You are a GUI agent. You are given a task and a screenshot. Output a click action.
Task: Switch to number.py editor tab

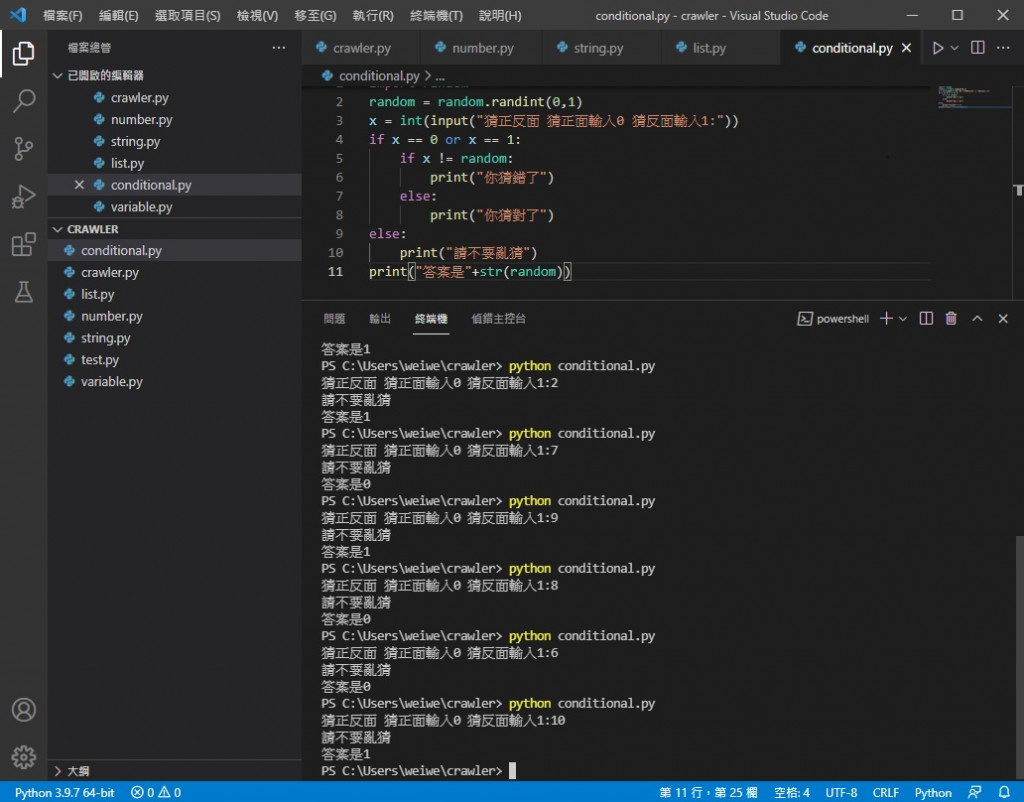[x=482, y=48]
